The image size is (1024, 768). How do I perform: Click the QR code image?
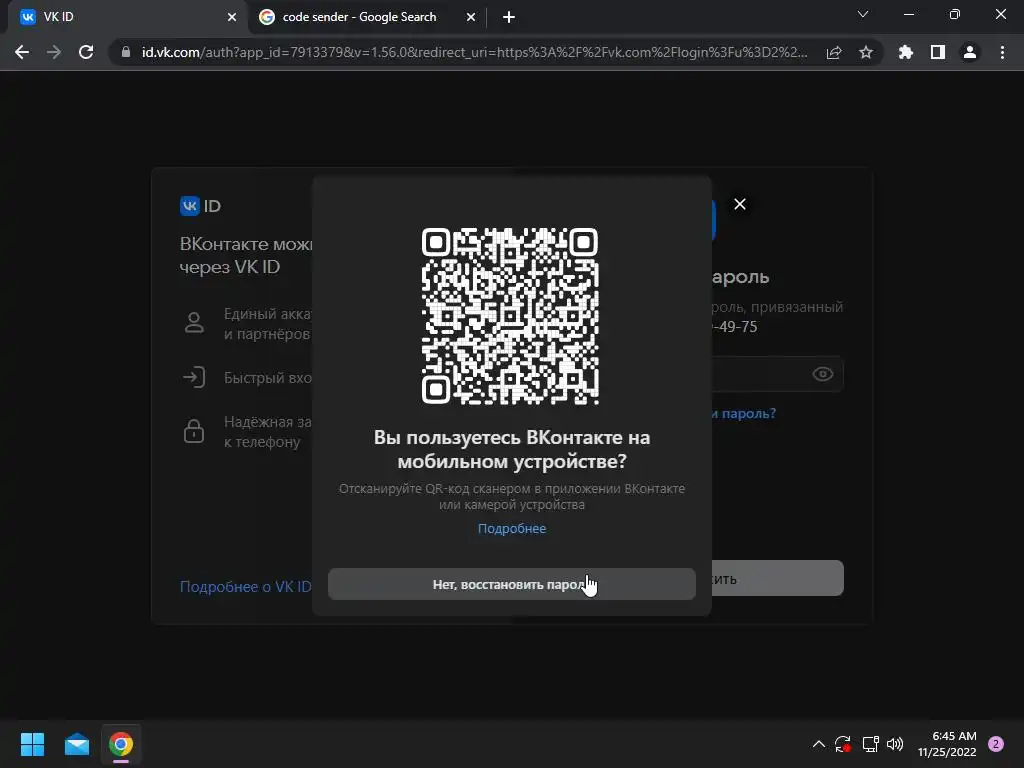coord(510,316)
